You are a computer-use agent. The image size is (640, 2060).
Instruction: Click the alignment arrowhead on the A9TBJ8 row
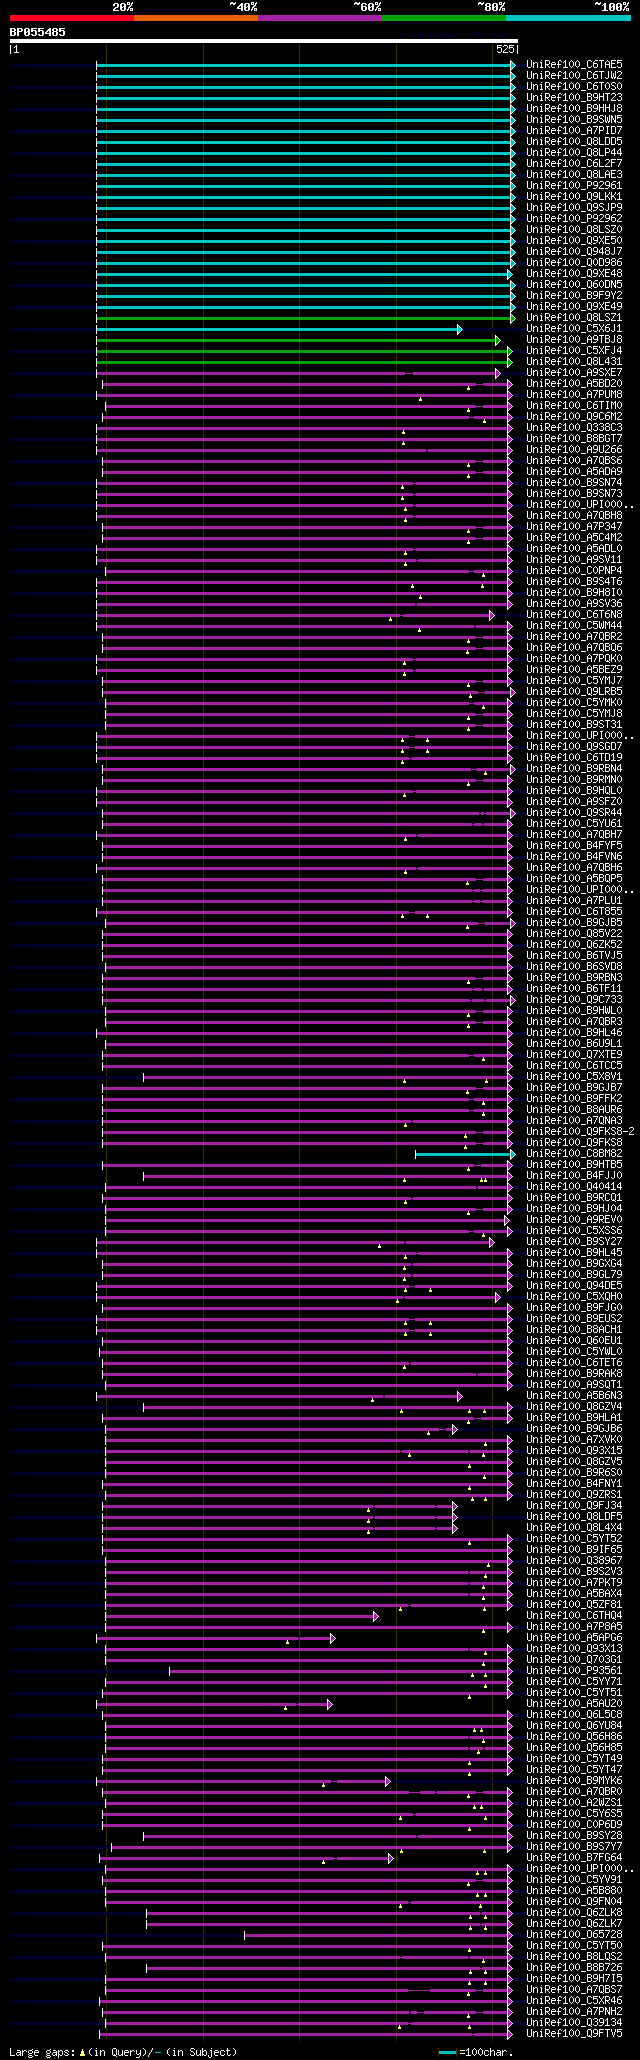(497, 340)
